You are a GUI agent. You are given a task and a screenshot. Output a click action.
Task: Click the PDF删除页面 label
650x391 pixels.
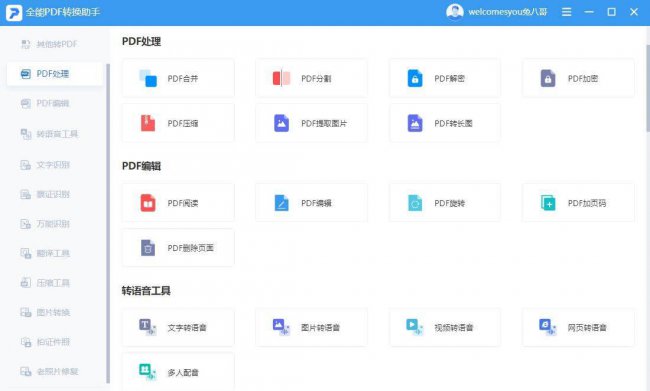tap(191, 248)
